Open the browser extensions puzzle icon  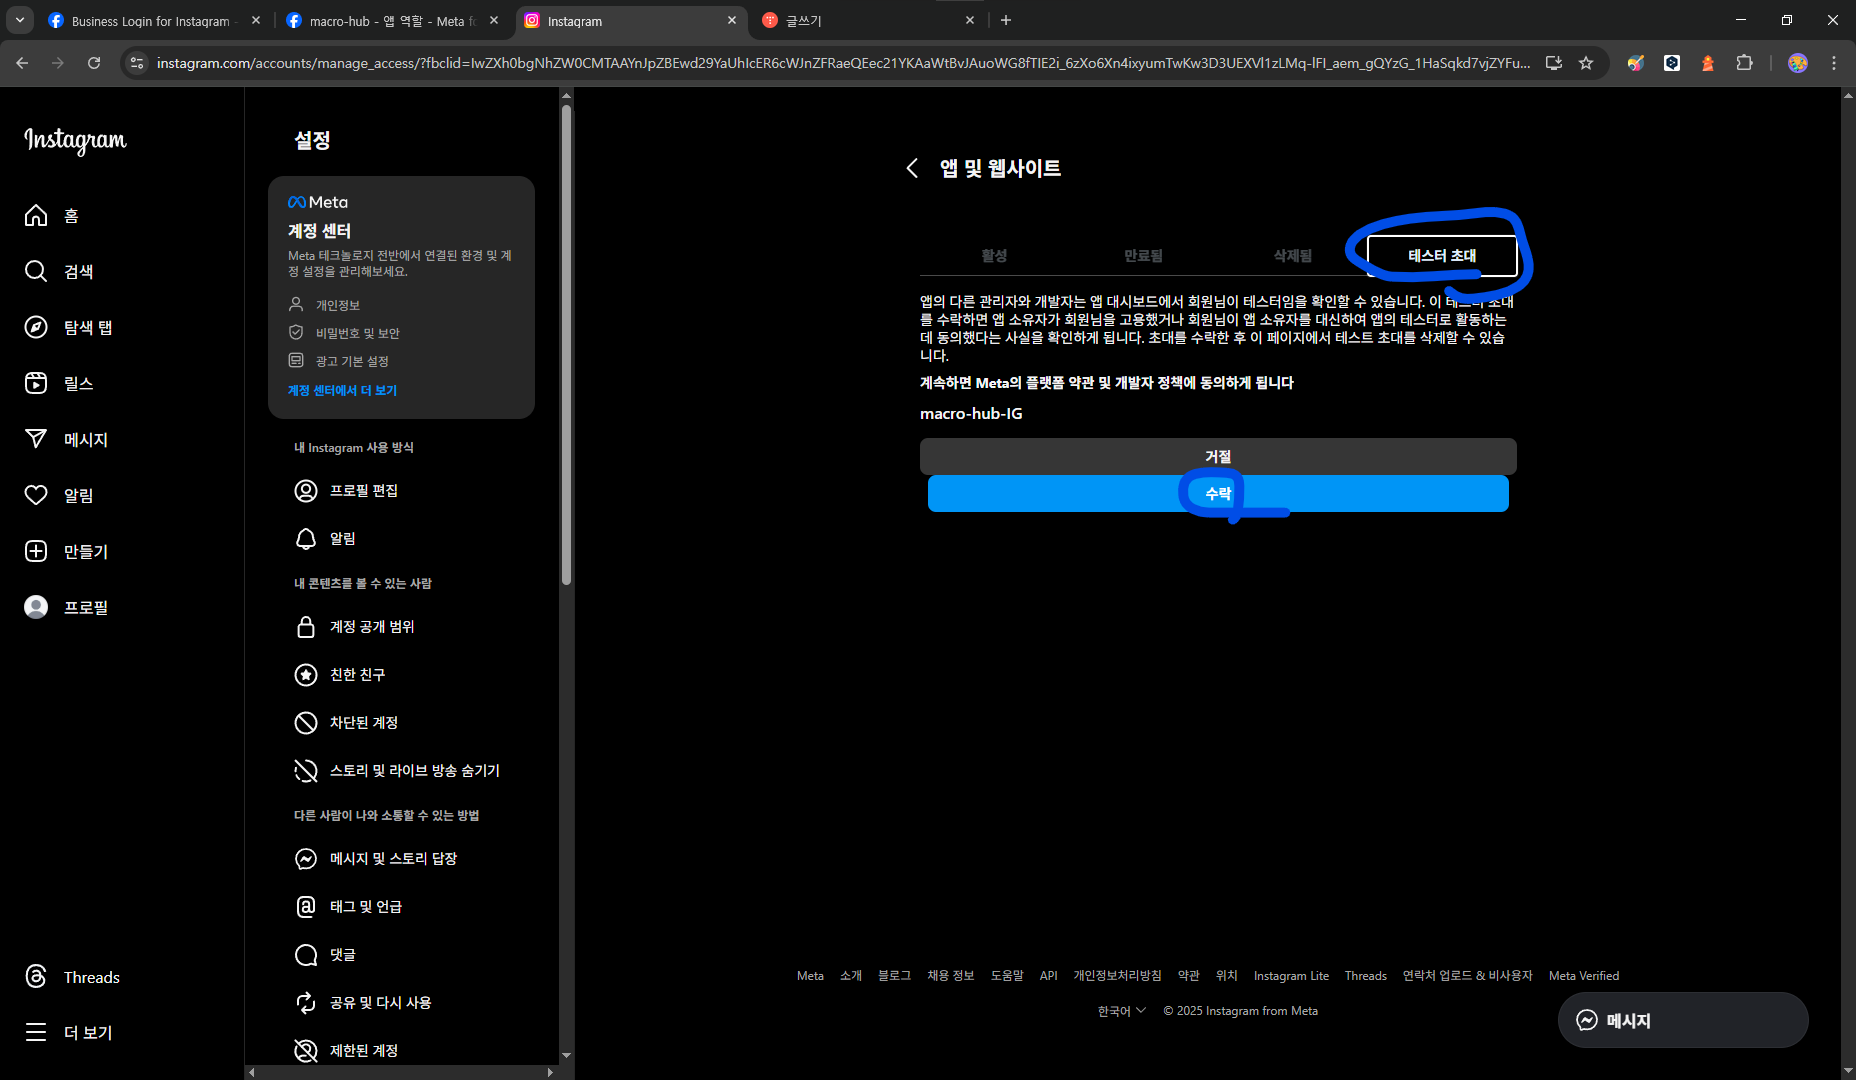click(x=1744, y=63)
